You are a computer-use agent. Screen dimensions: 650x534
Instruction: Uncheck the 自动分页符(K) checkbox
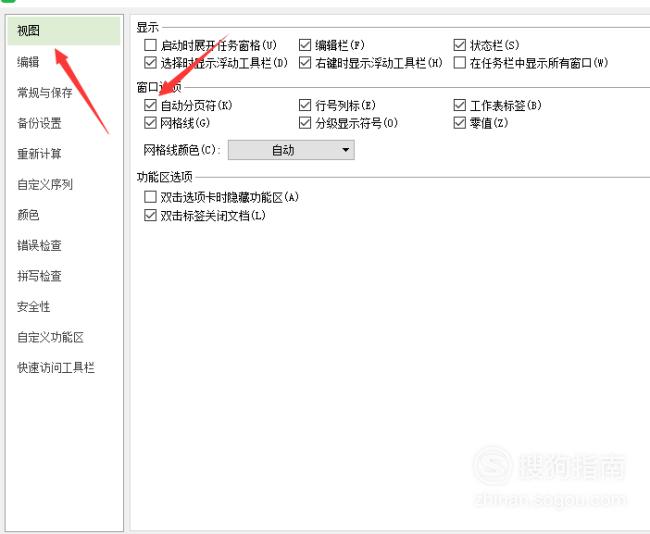click(150, 105)
